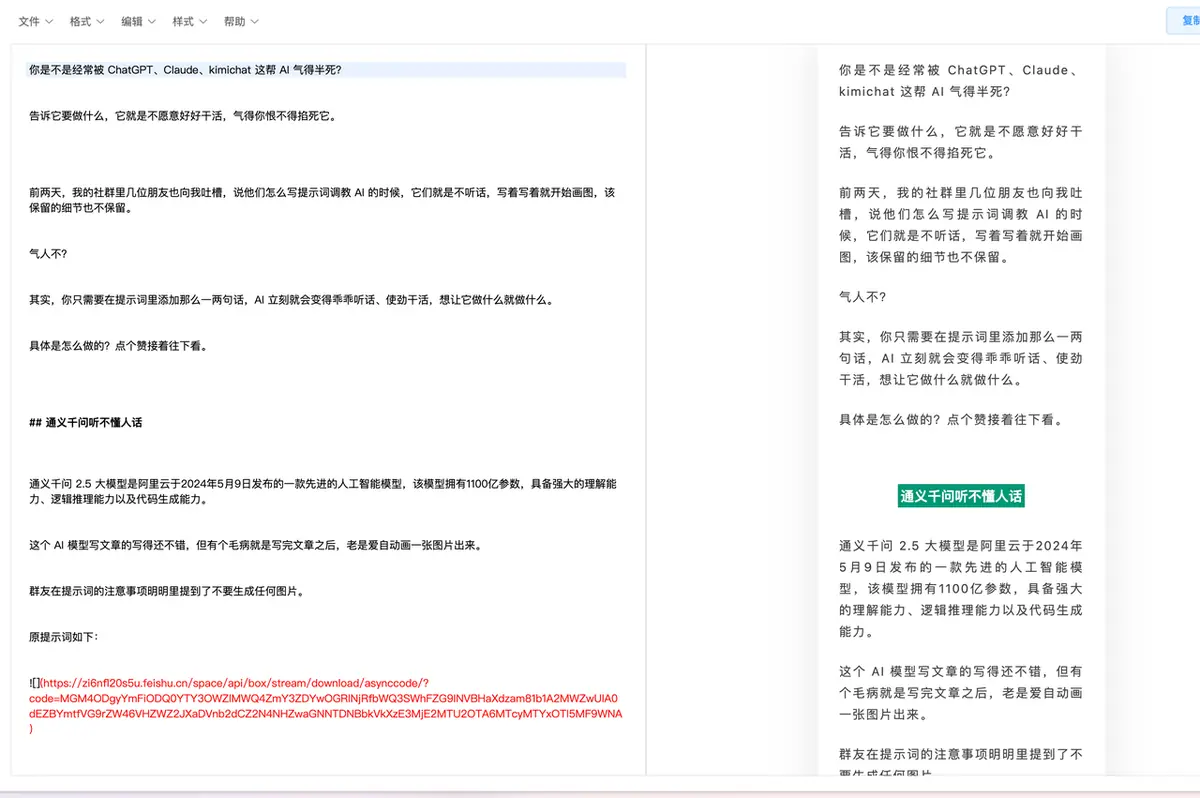Open the 帮助 menu

click(241, 21)
